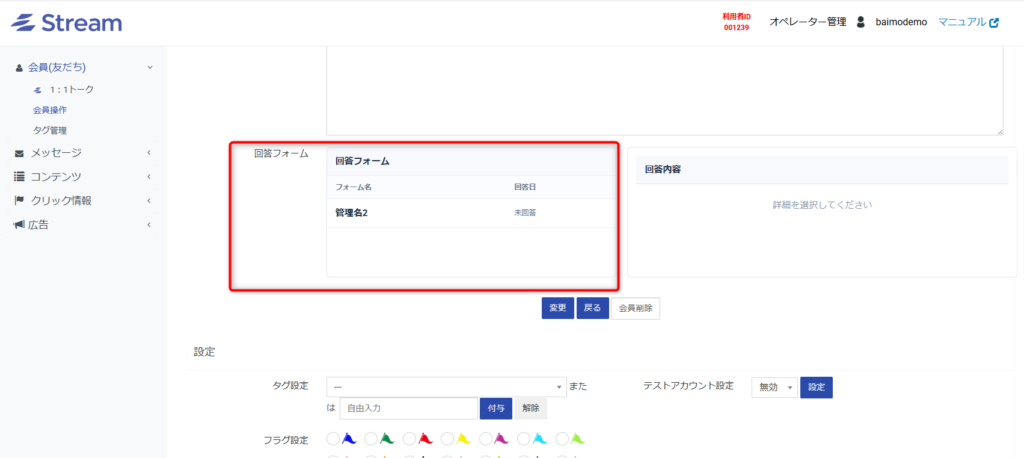
Task: Collapse the 会員(友だち) menu chevron
Action: 150,67
